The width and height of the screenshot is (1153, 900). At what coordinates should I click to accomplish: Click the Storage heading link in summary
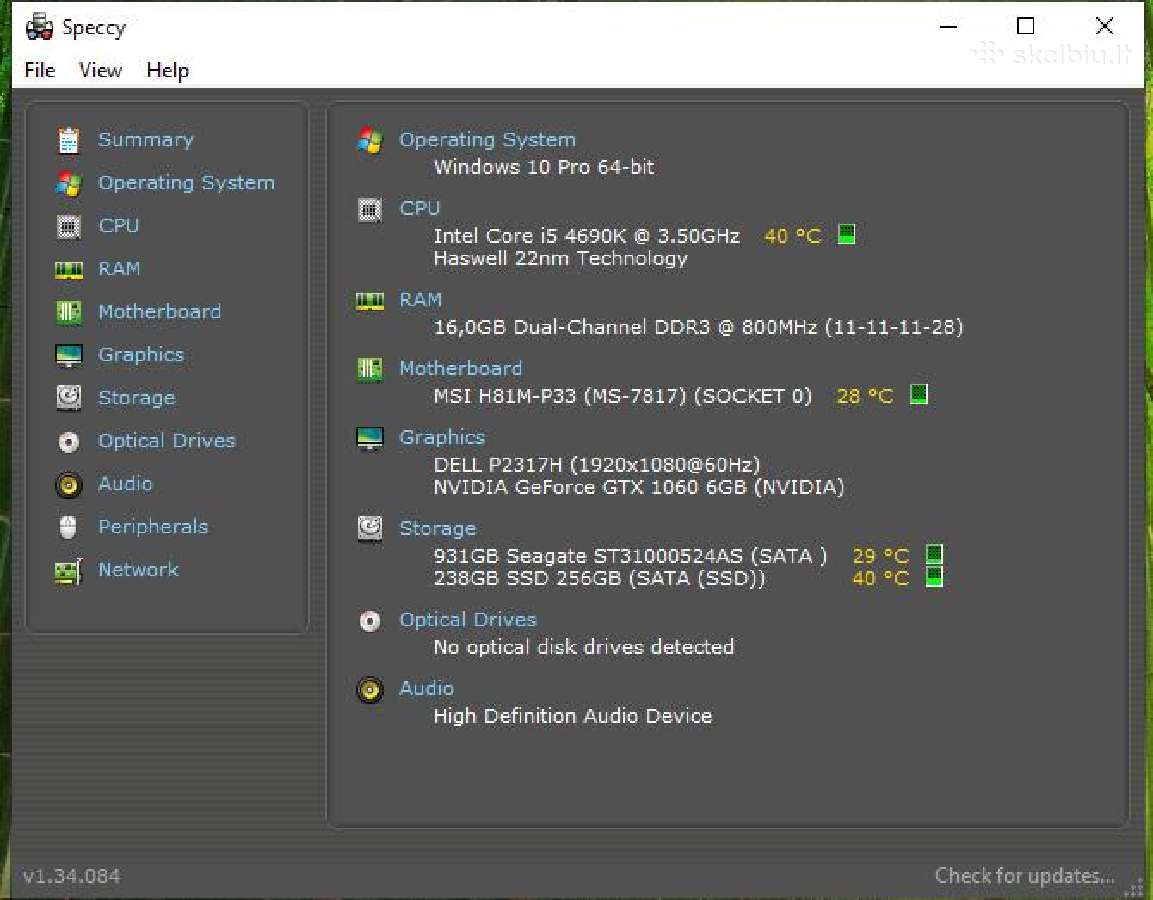click(x=438, y=529)
